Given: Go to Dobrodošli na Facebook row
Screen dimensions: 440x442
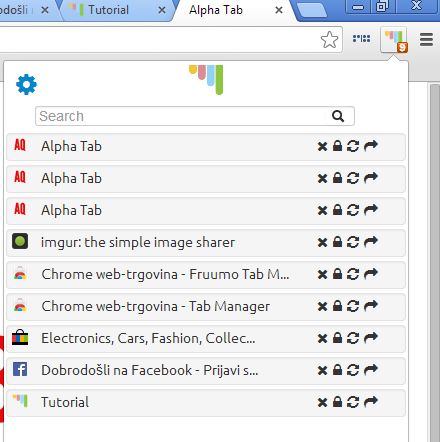Looking at the screenshot, I should (206, 371).
